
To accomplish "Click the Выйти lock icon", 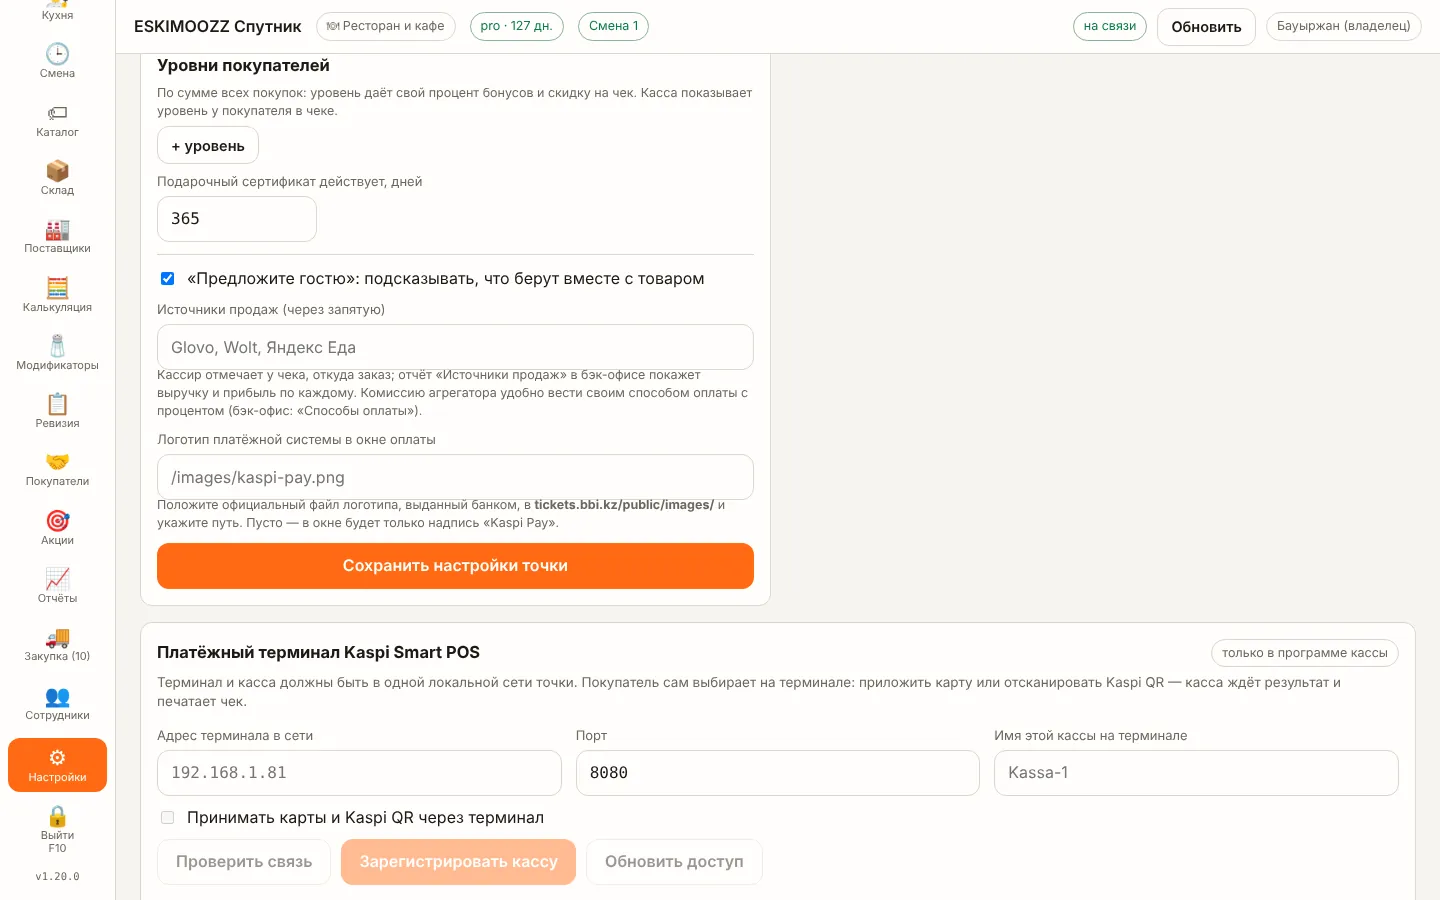I will click(57, 829).
